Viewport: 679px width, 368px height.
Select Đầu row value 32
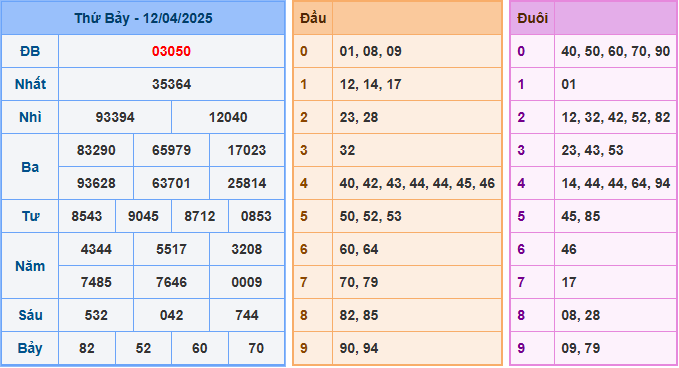tap(347, 150)
